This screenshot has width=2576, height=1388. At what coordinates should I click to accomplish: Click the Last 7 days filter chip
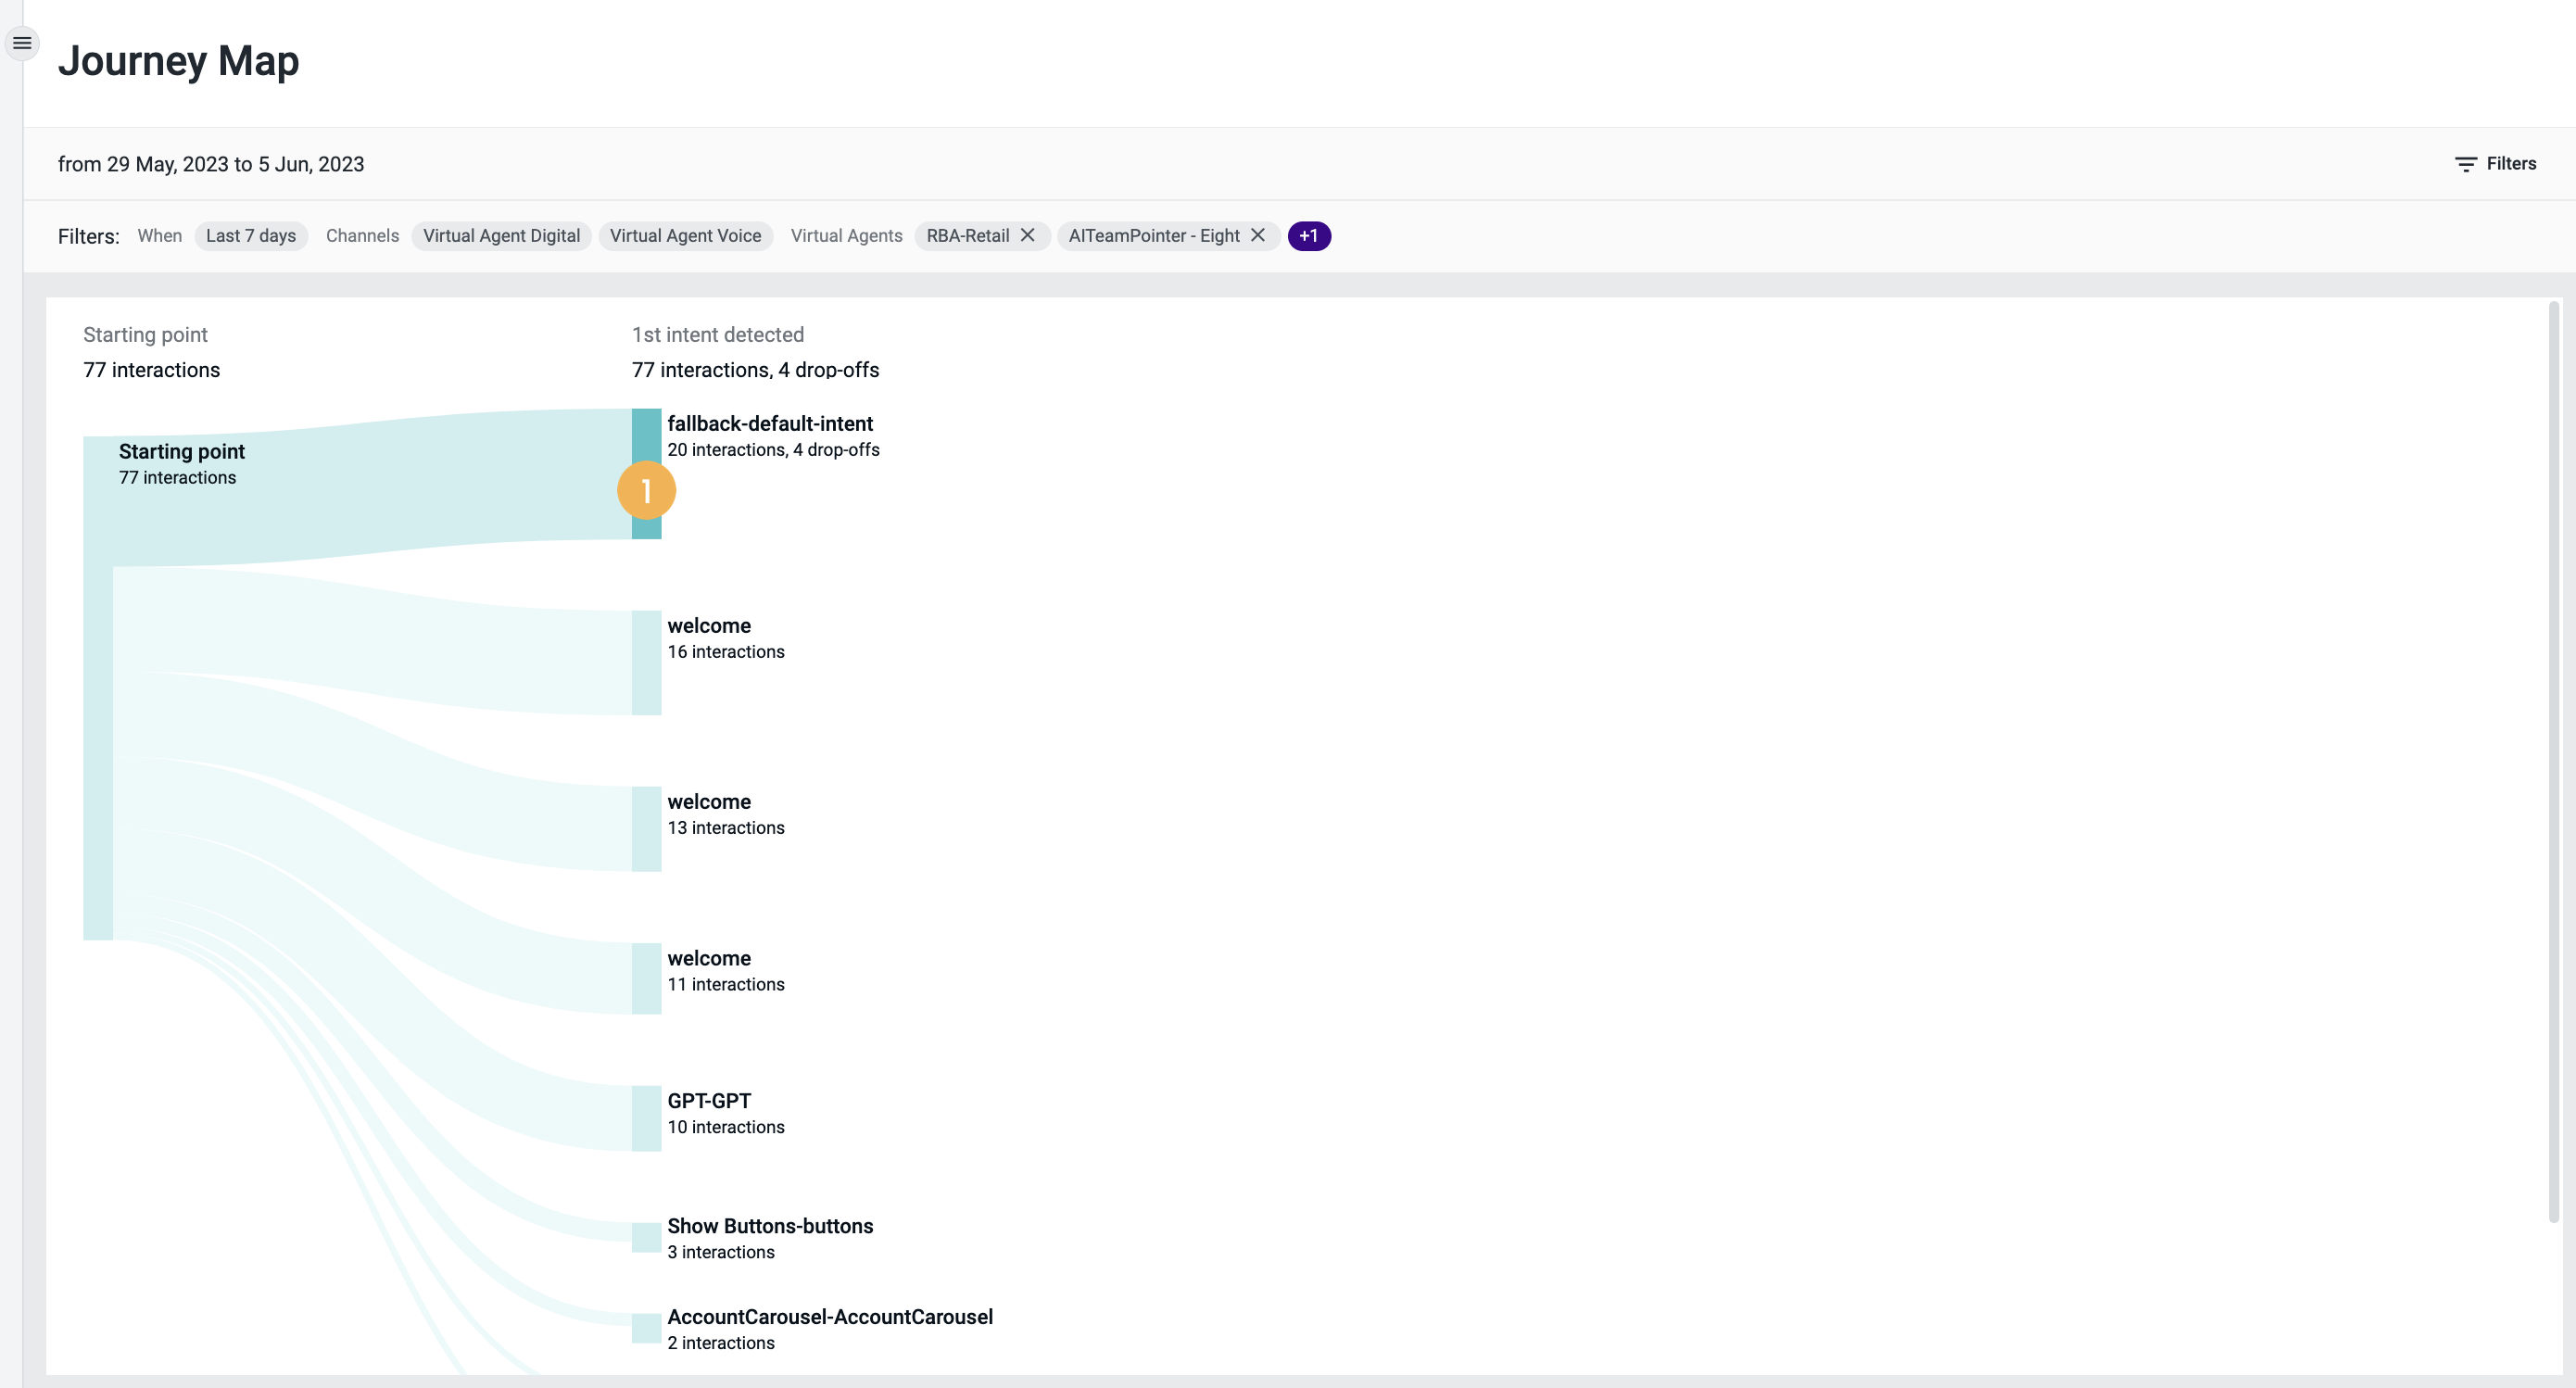251,236
